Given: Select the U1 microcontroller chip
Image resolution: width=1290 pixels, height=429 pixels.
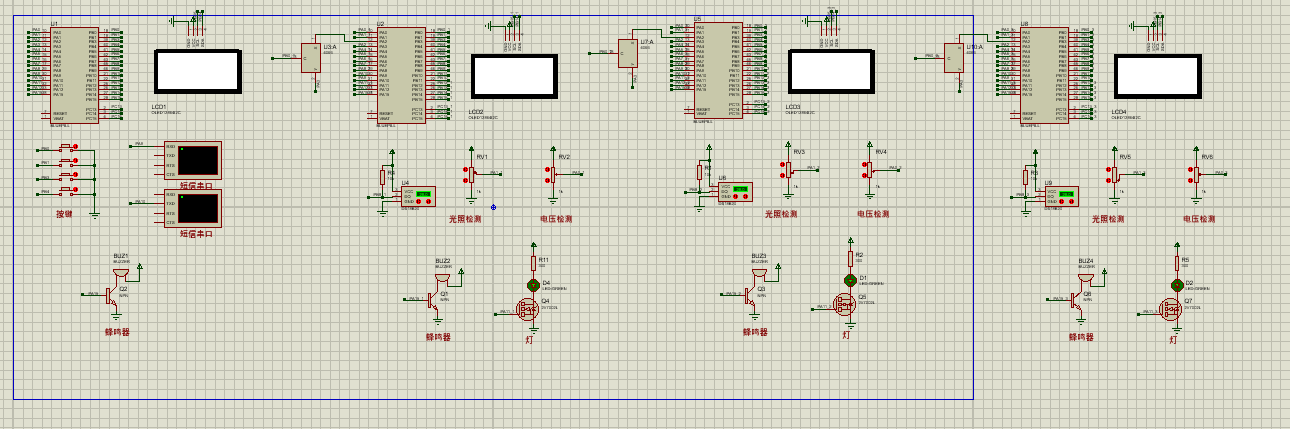Looking at the screenshot, I should [x=75, y=74].
